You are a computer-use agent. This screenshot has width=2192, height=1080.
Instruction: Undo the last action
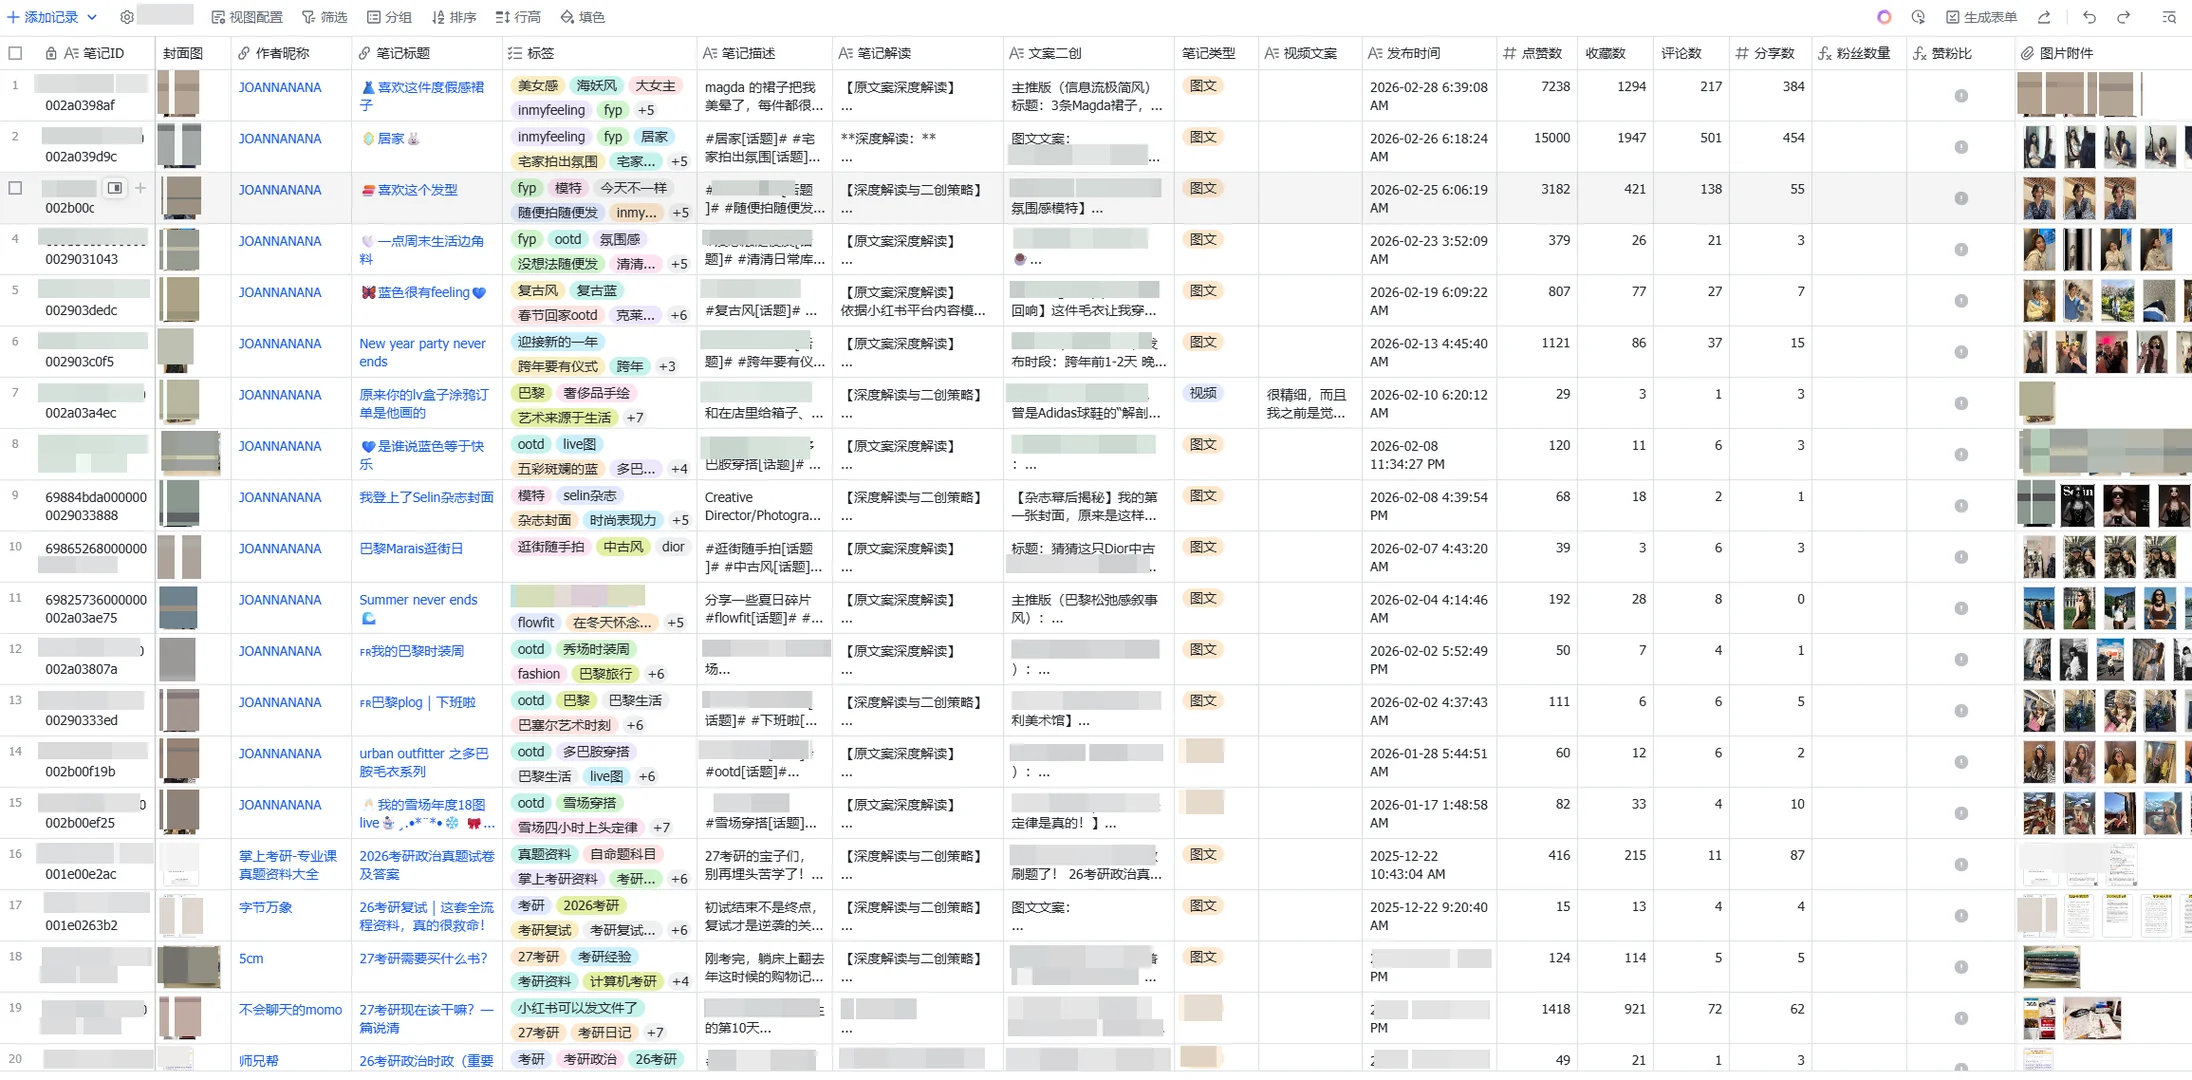[x=2089, y=17]
